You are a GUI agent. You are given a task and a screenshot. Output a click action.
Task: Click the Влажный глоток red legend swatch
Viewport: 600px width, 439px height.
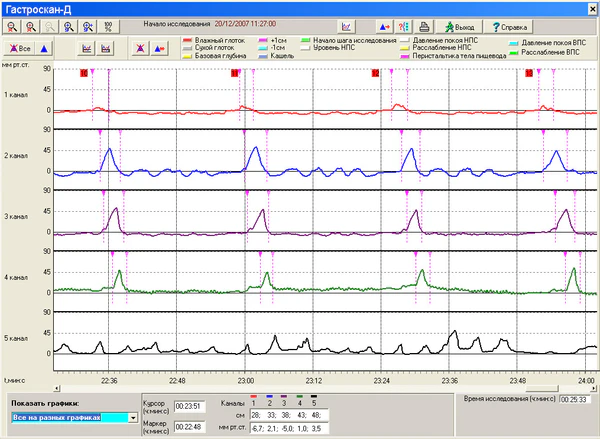(186, 40)
